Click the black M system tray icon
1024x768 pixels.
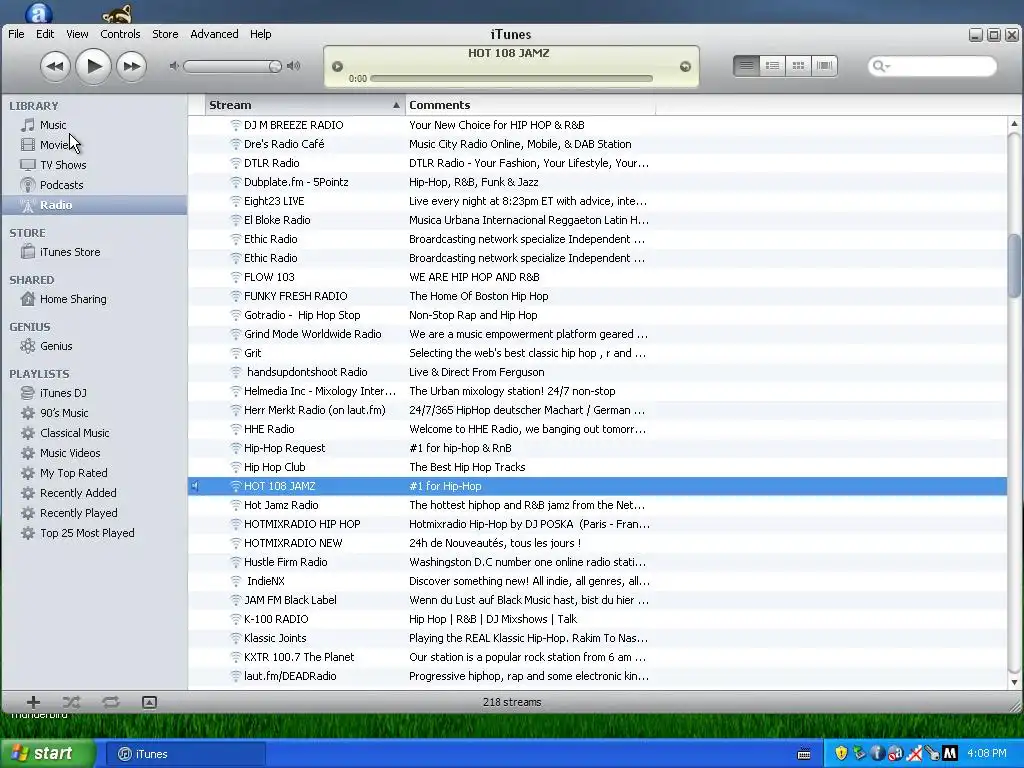coord(950,753)
